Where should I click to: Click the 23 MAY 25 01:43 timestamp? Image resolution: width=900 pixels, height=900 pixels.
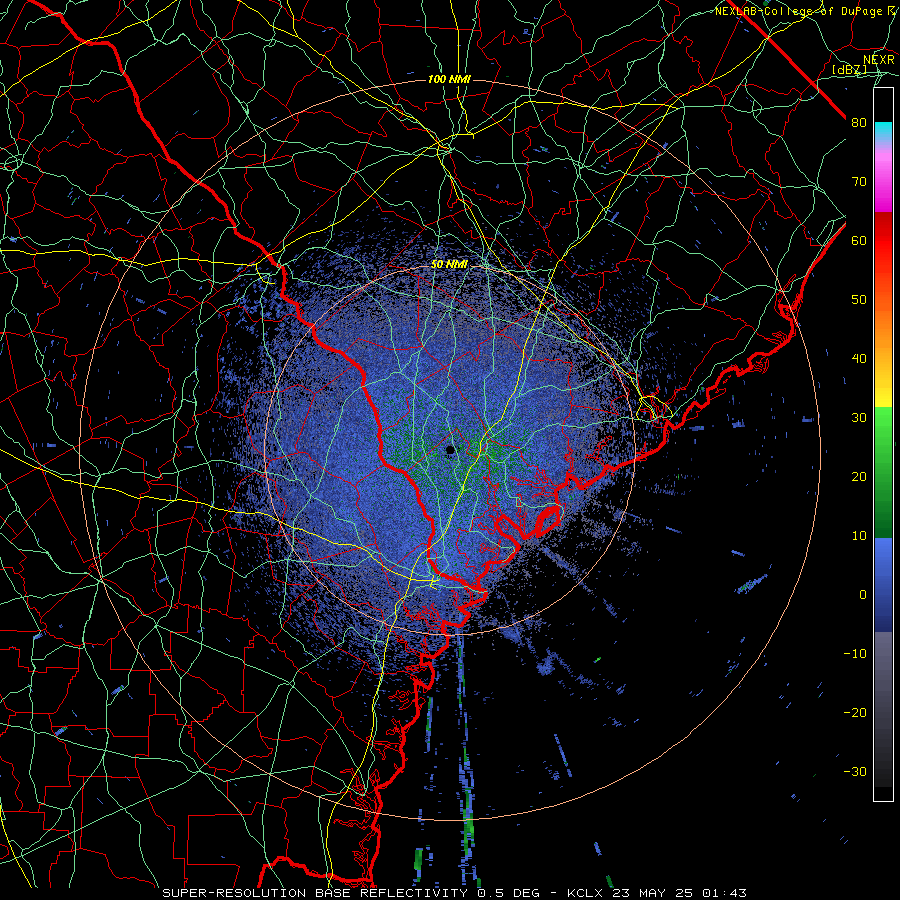pos(681,893)
